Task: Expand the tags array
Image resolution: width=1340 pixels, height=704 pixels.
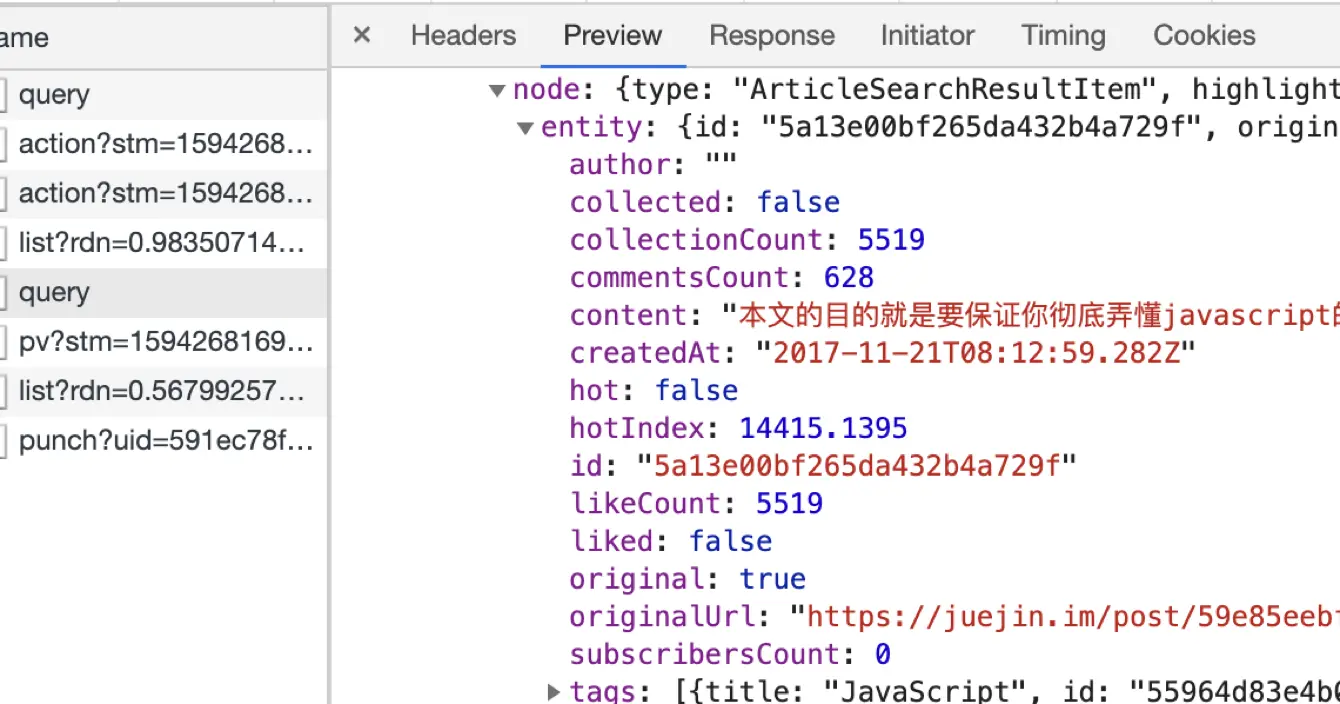Action: coord(554,691)
